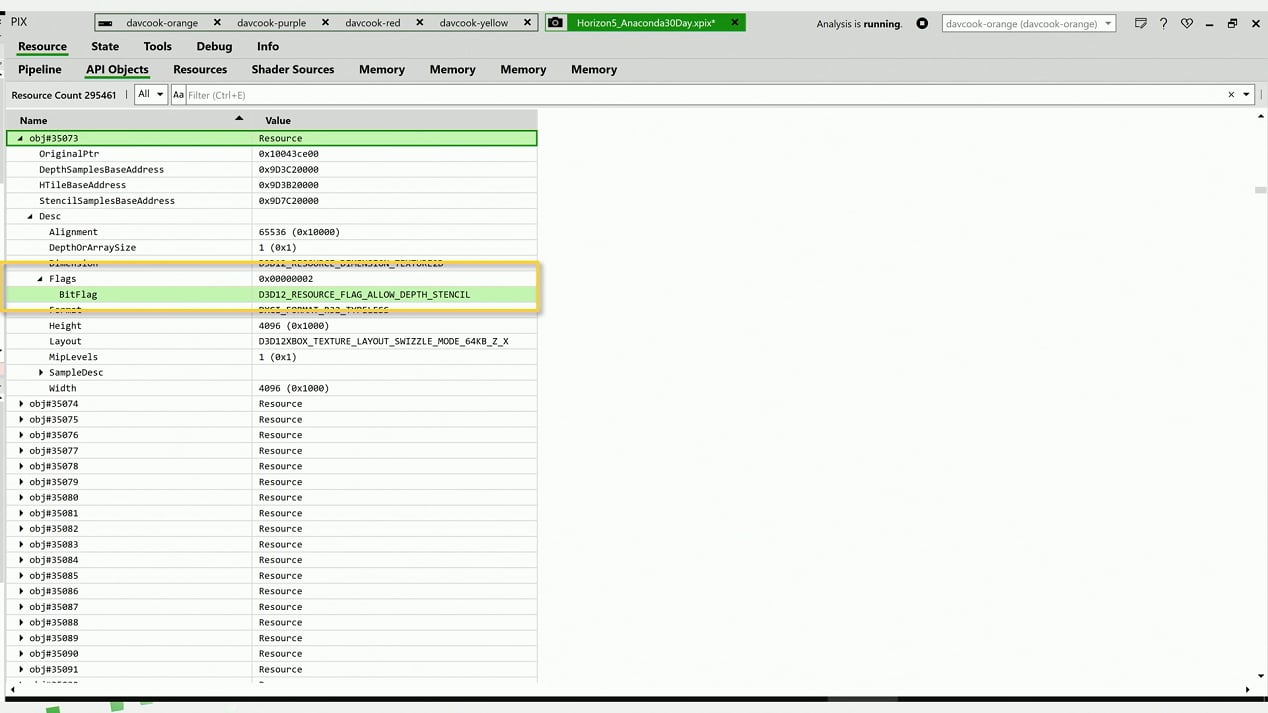Expand obj#35091 row
This screenshot has width=1268, height=713.
[21, 669]
